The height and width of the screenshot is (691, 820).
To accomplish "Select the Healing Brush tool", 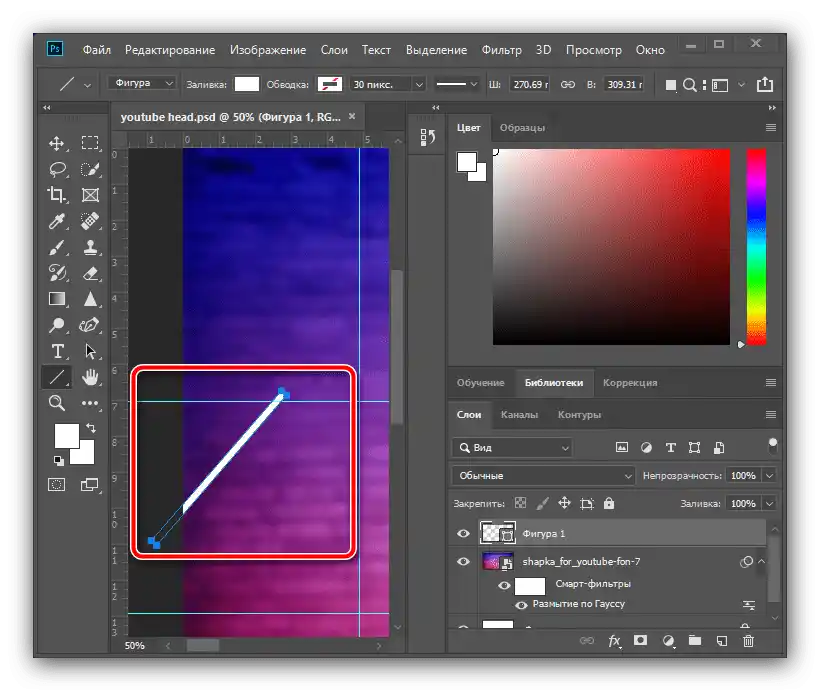I will [x=90, y=221].
